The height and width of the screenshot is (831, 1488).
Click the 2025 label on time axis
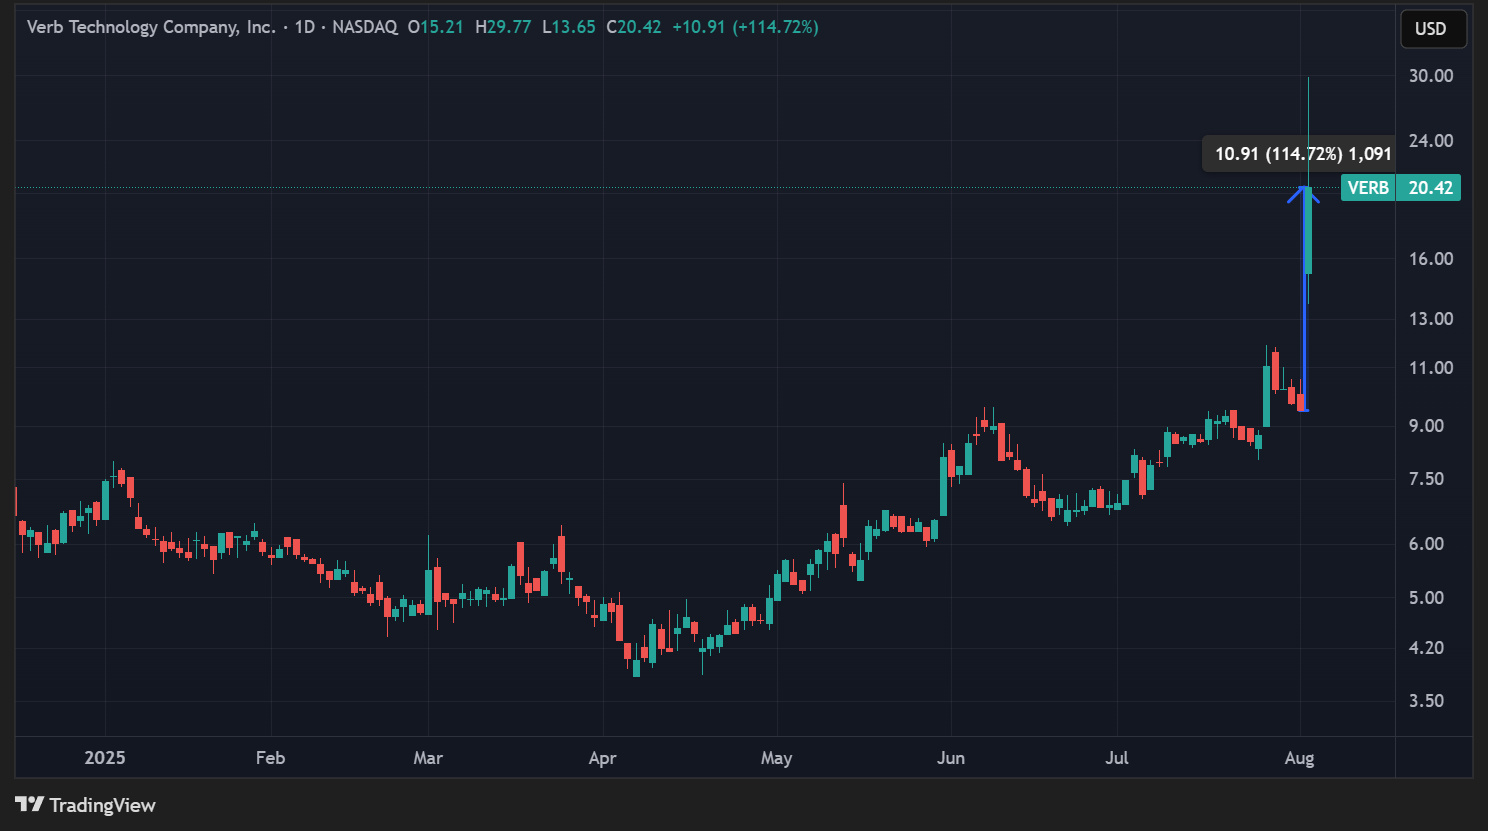click(x=105, y=758)
